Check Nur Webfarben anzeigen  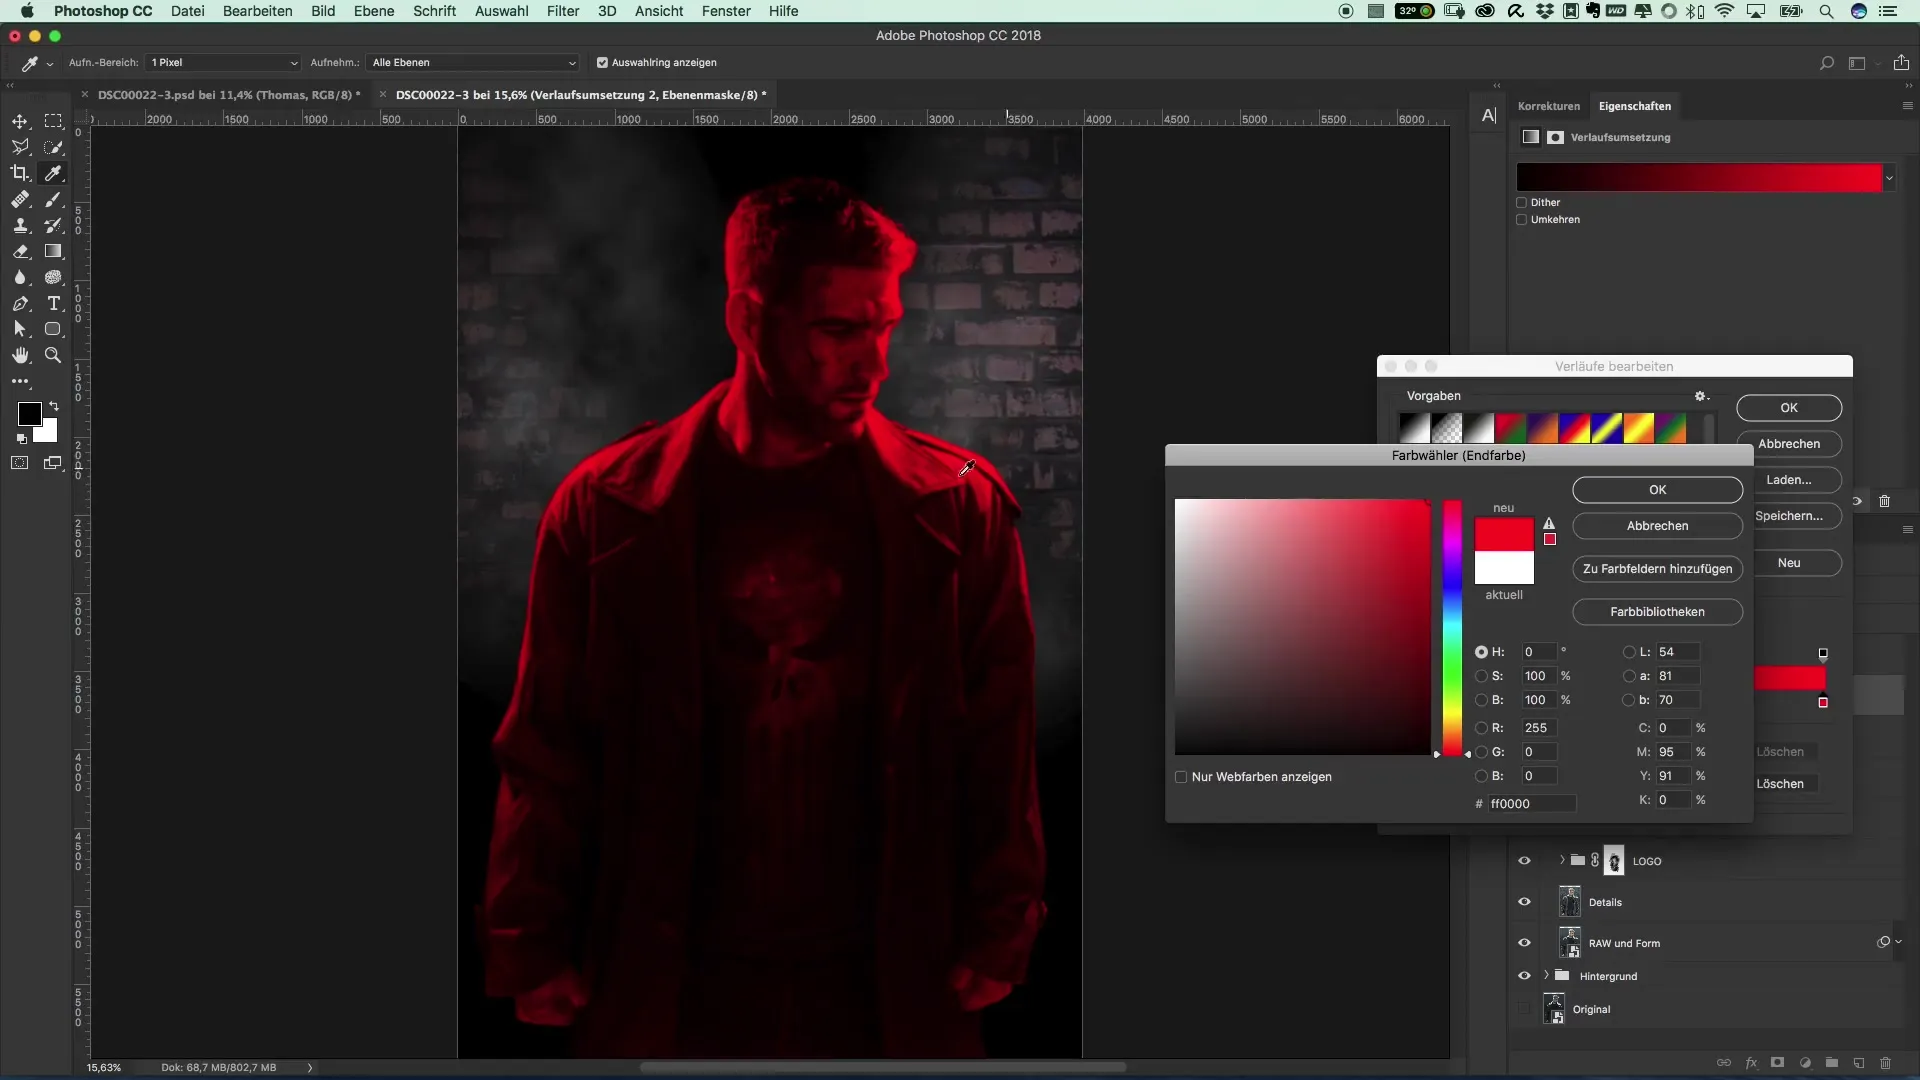(x=1181, y=777)
